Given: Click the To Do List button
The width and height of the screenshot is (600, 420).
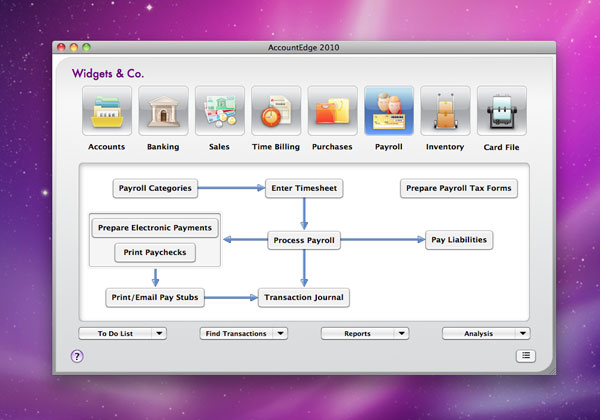Looking at the screenshot, I should [115, 334].
